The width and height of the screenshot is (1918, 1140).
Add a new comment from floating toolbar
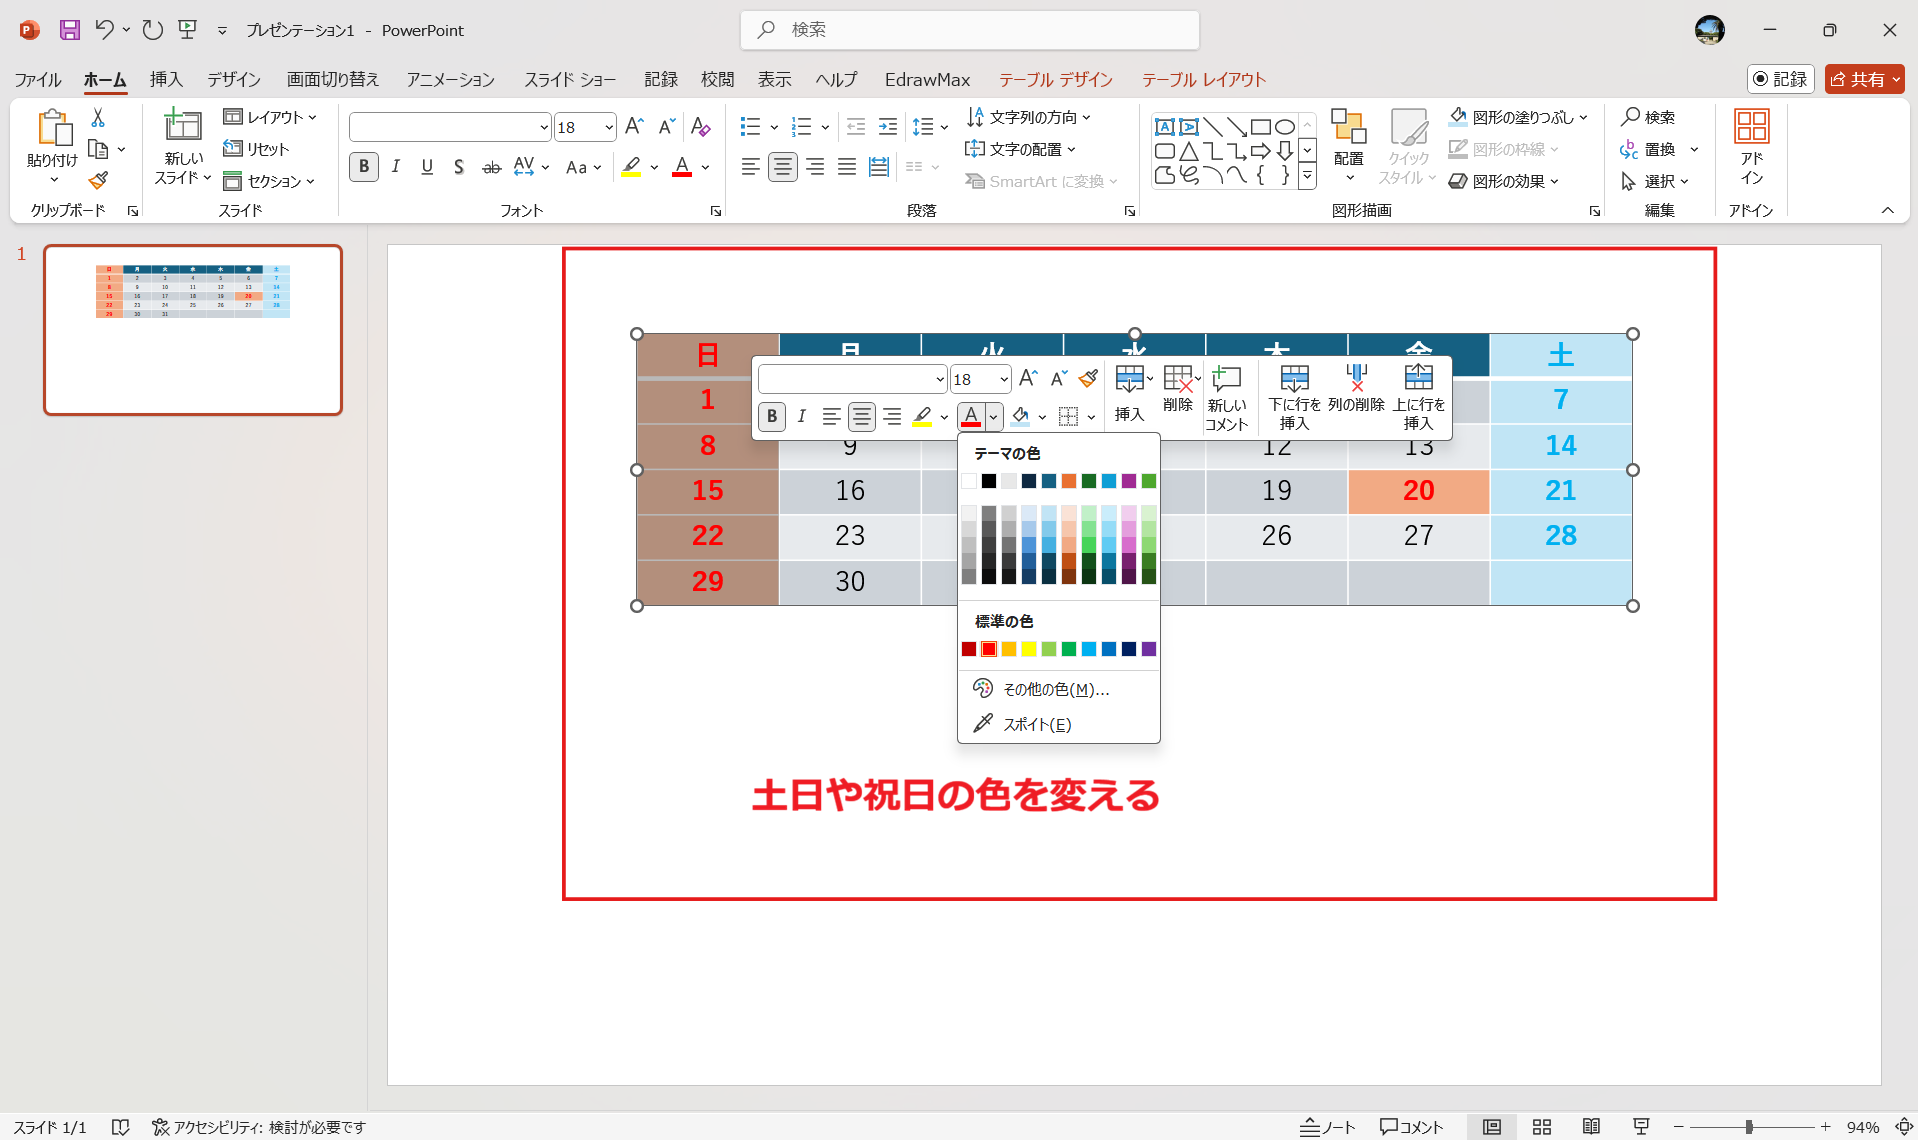[x=1226, y=397]
